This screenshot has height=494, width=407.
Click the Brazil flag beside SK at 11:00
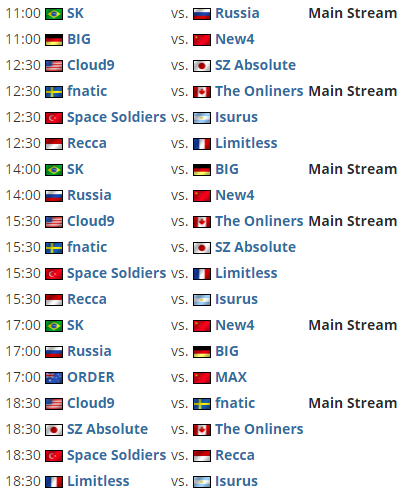[54, 14]
